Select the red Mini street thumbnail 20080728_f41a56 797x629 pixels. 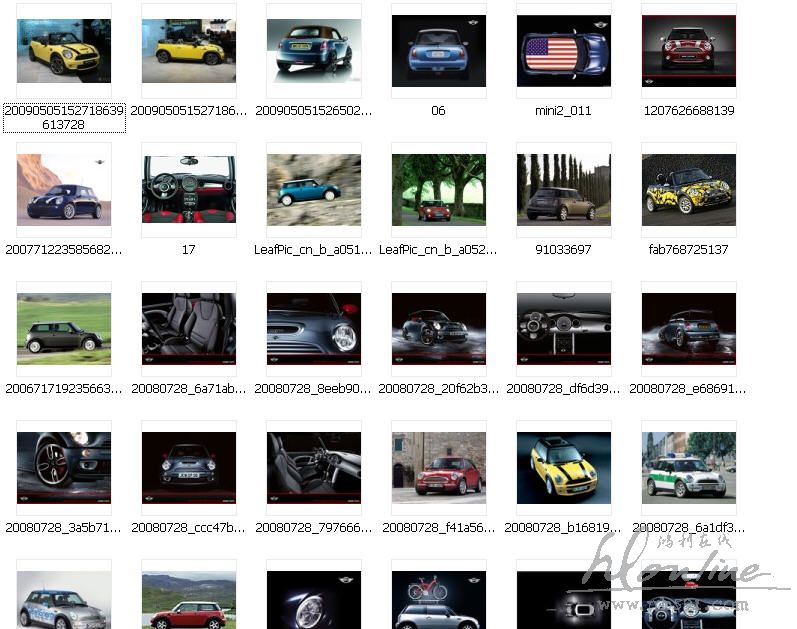pos(438,466)
